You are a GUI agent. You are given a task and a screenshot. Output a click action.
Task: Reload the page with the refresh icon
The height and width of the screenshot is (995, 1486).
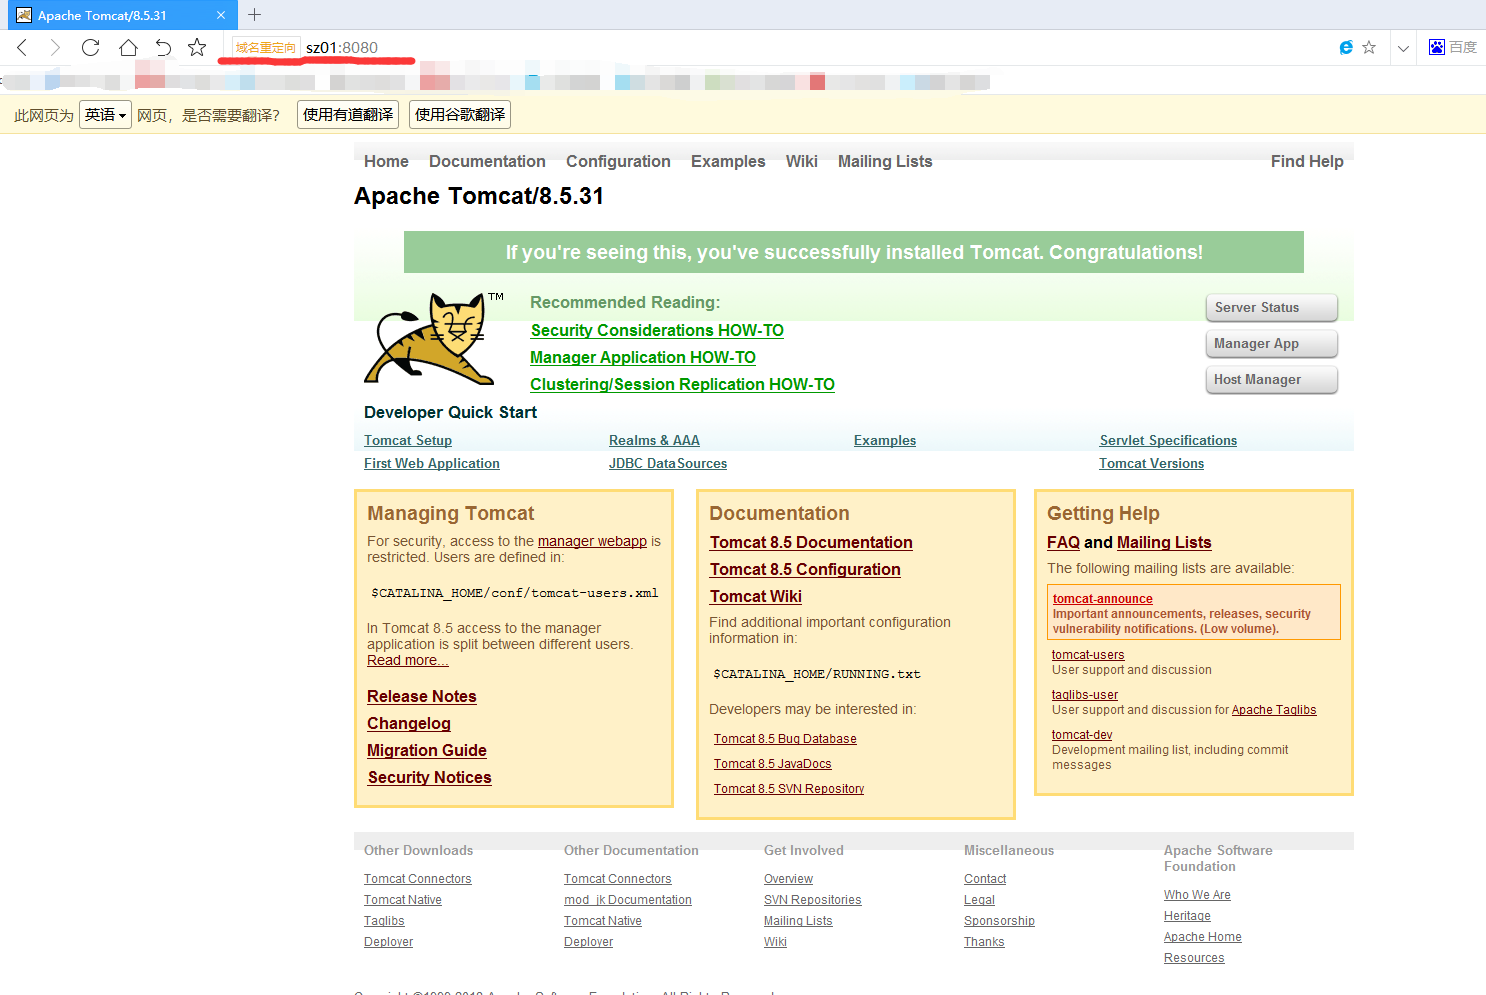tap(90, 47)
